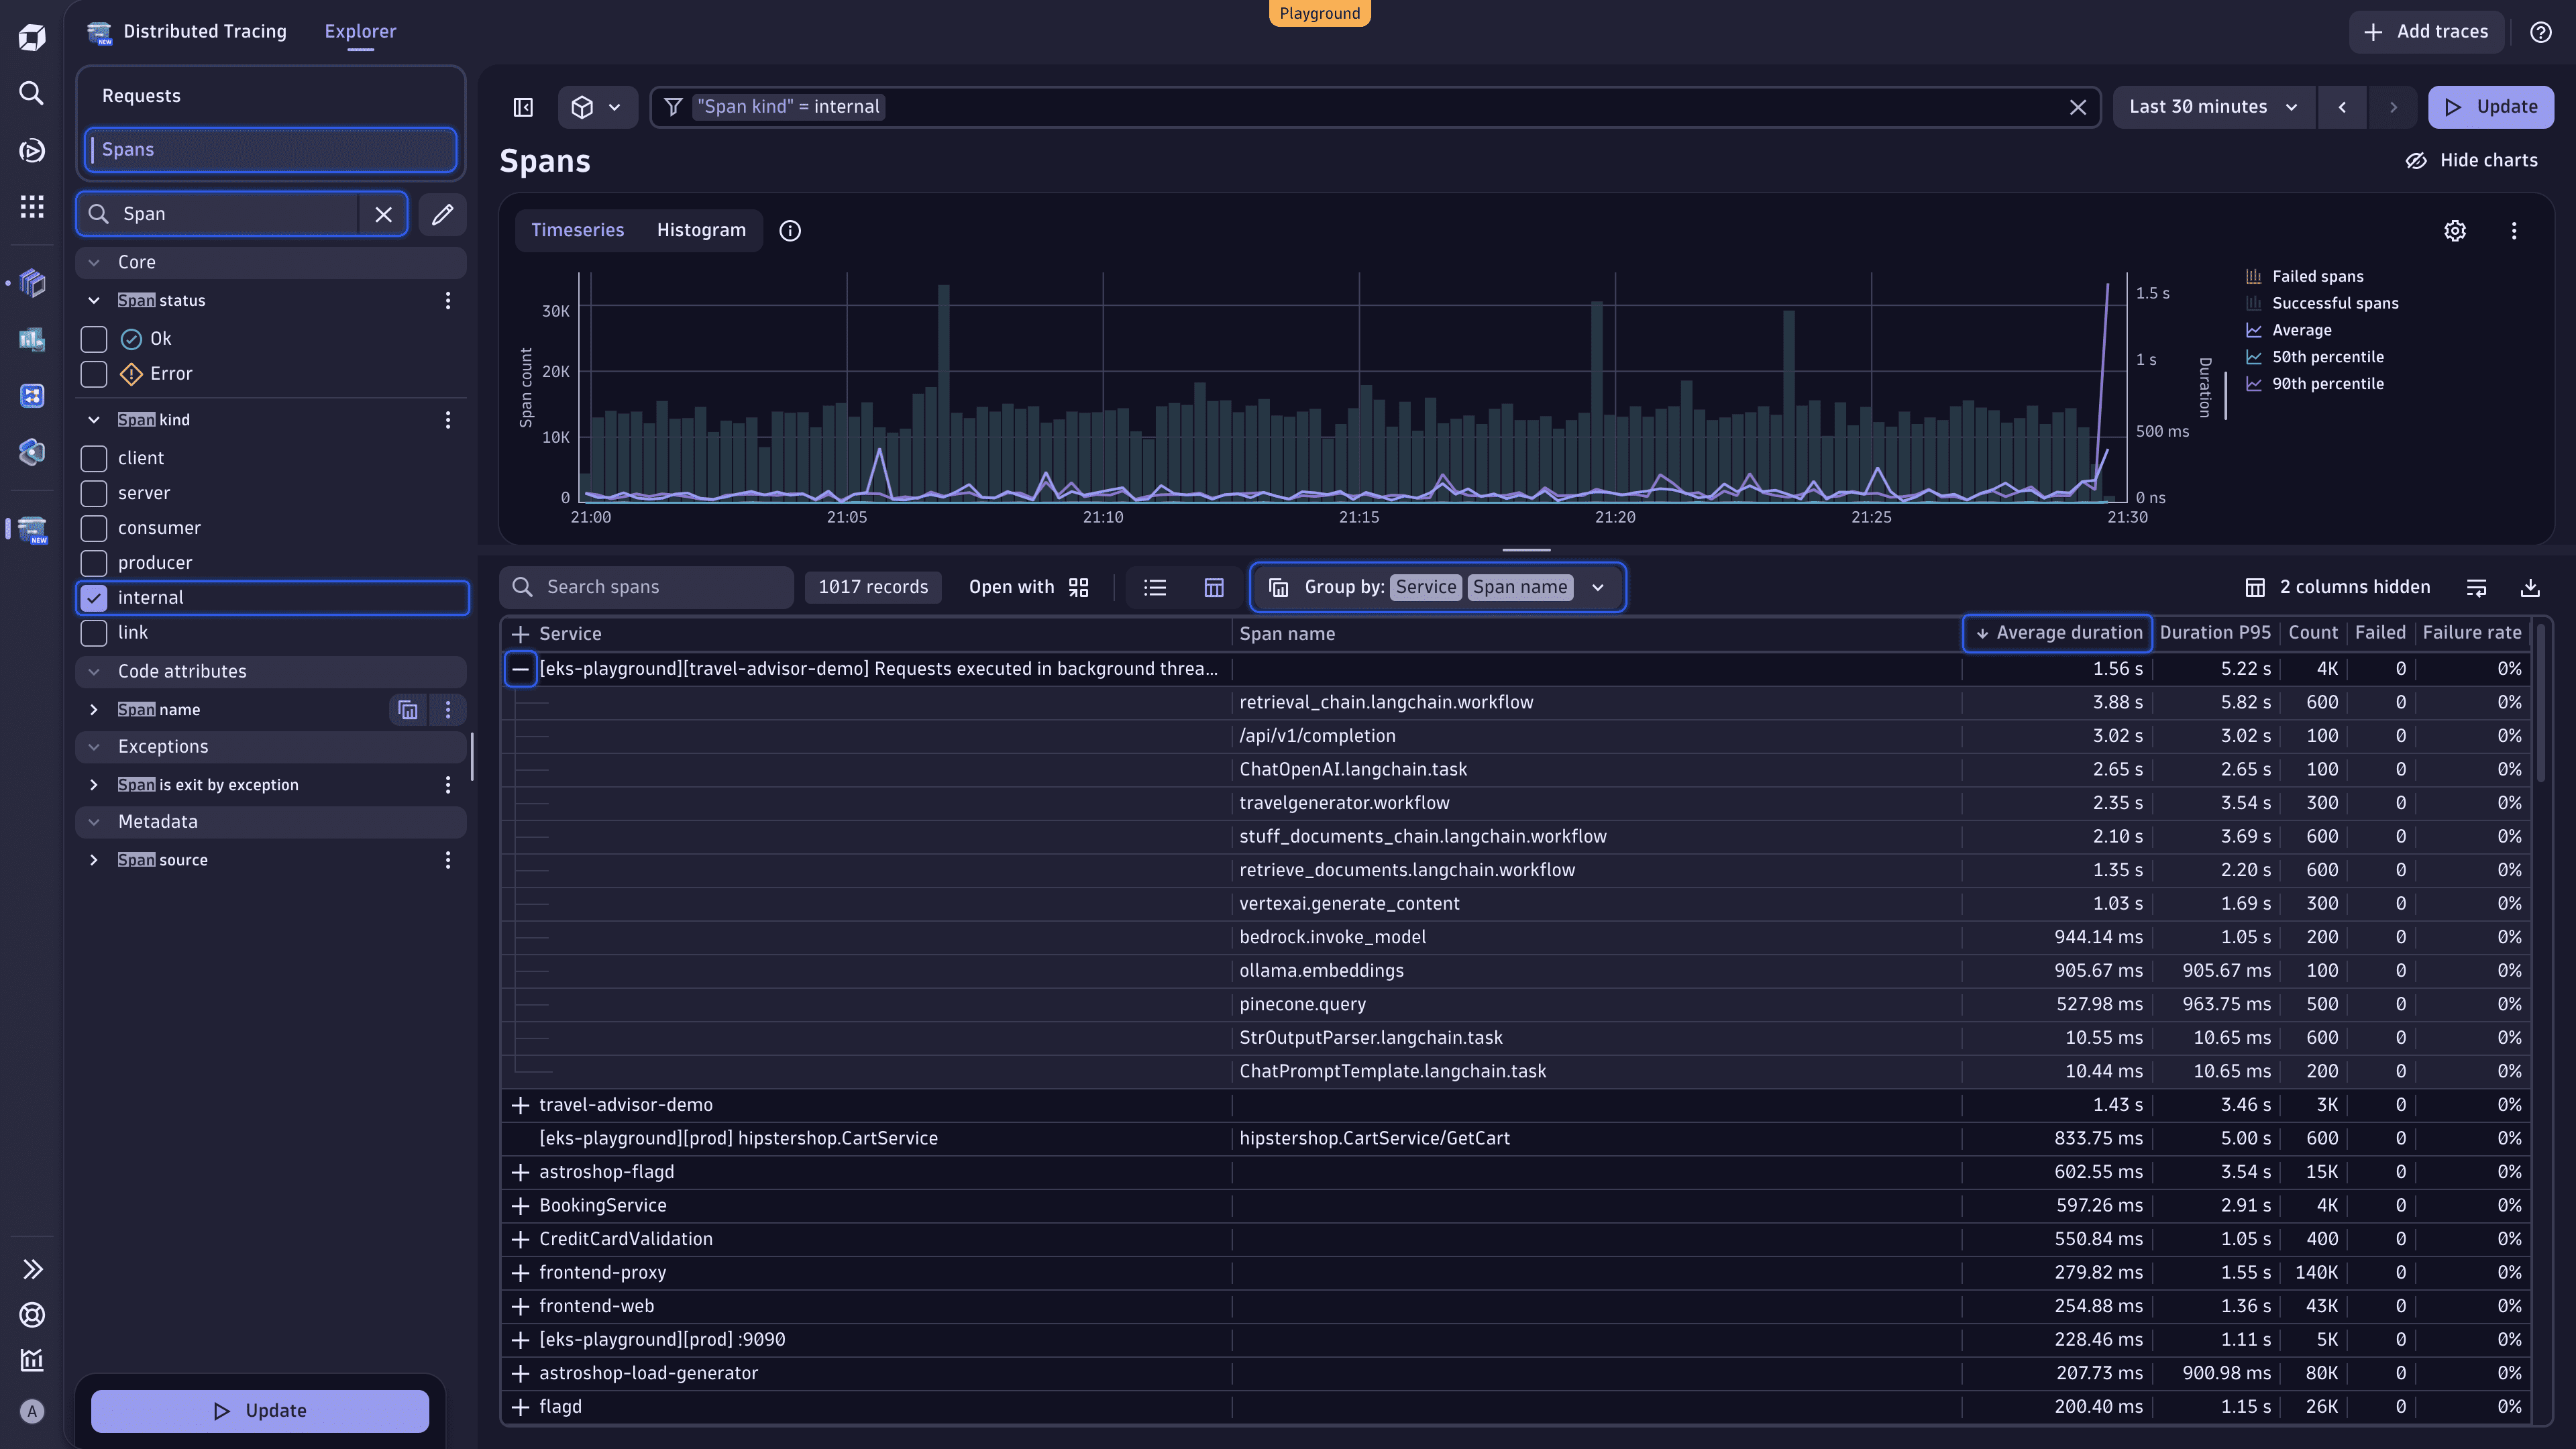Enable the client span kind checkbox
Screen dimensions: 2576x1449
pos(93,458)
